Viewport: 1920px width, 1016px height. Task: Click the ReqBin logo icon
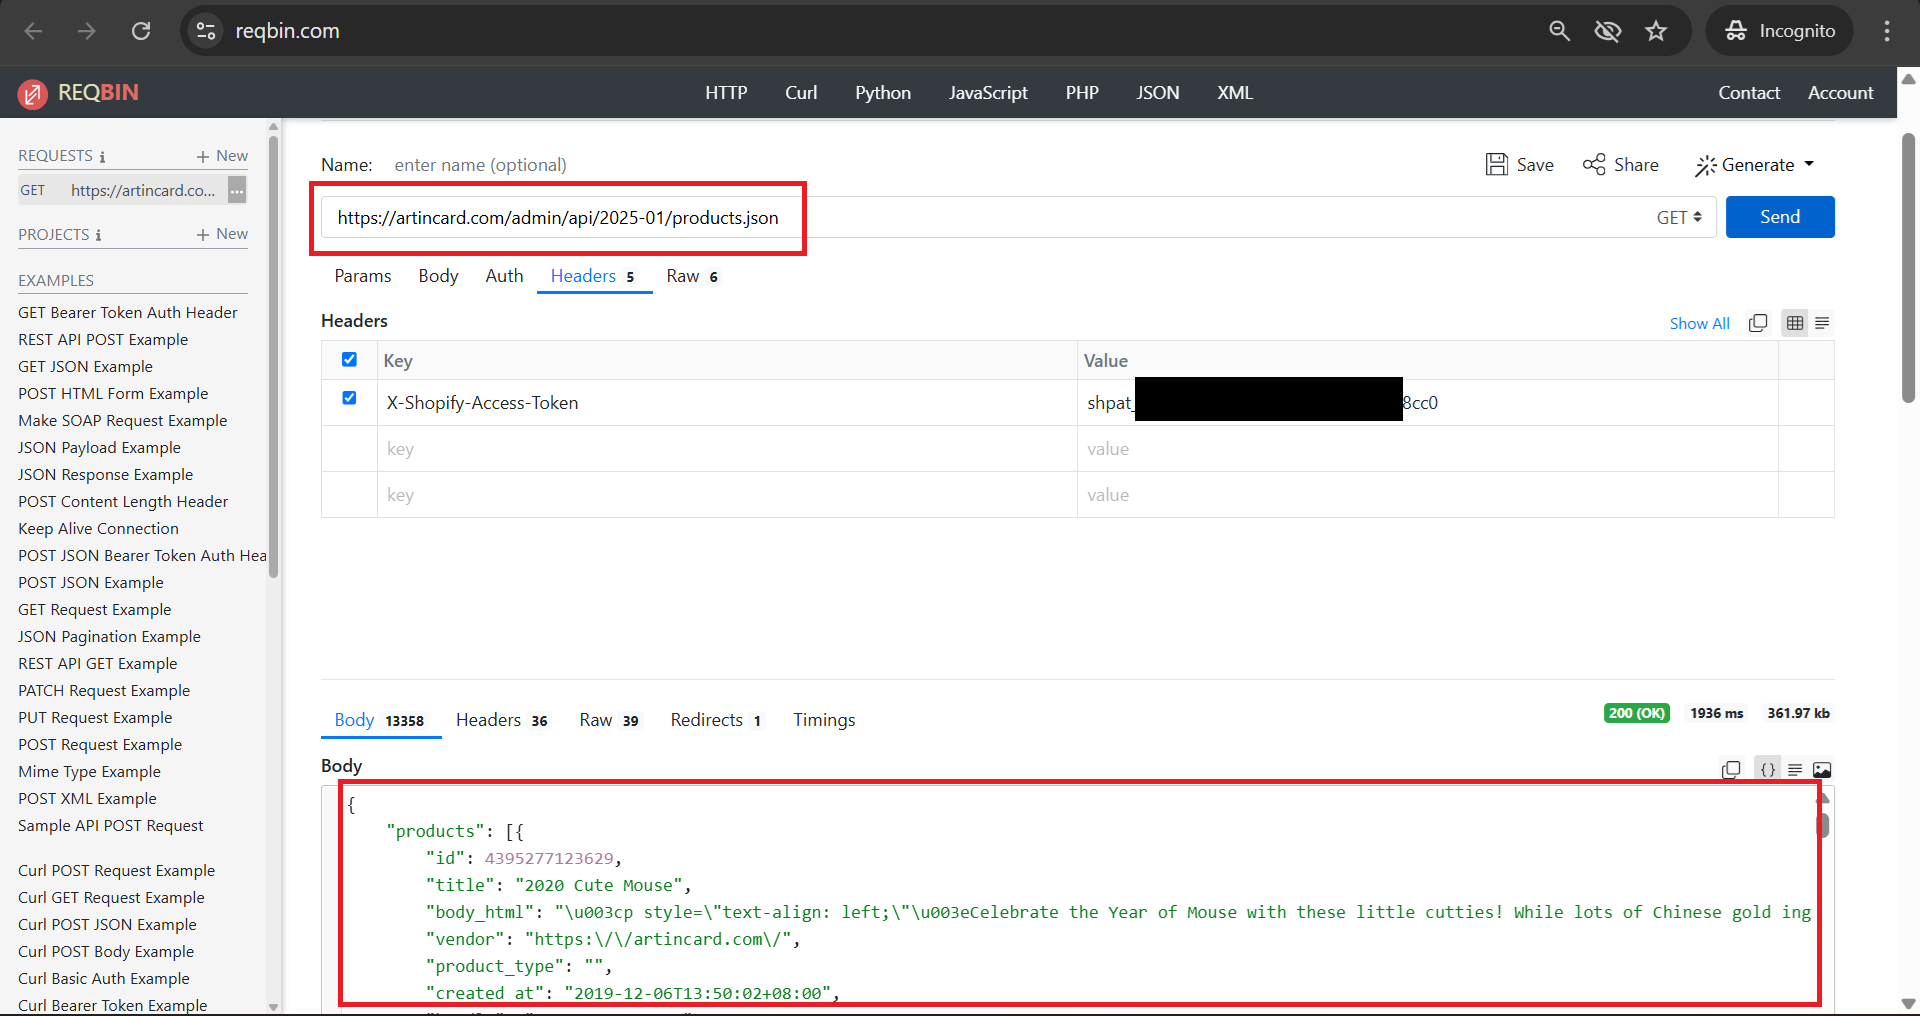click(x=32, y=93)
